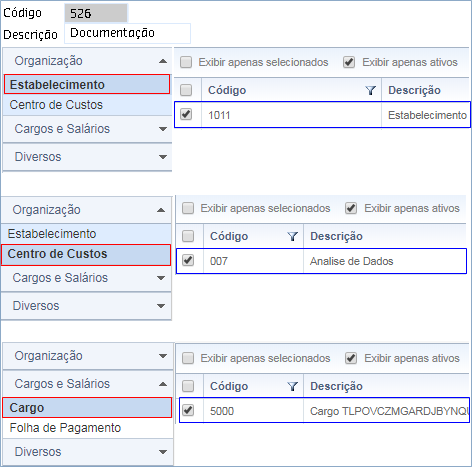Select the highlighted Cargo item

coord(87,408)
